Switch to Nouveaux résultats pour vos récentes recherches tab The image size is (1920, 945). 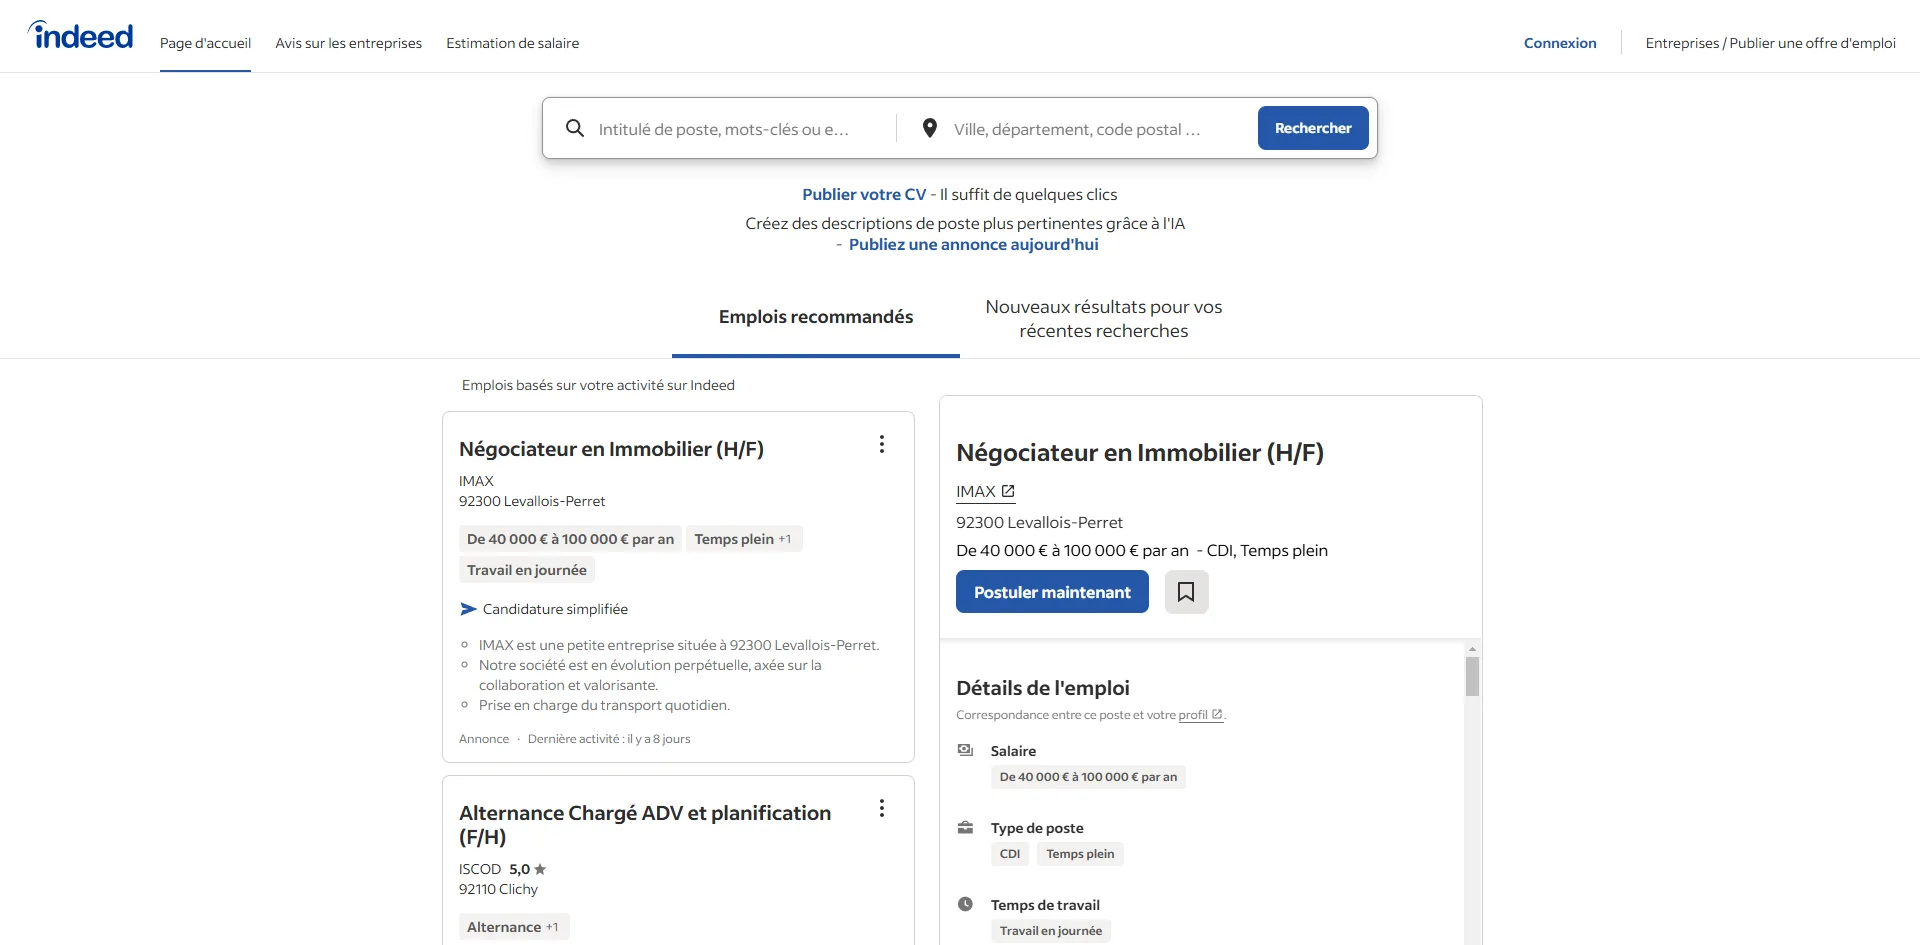1104,319
